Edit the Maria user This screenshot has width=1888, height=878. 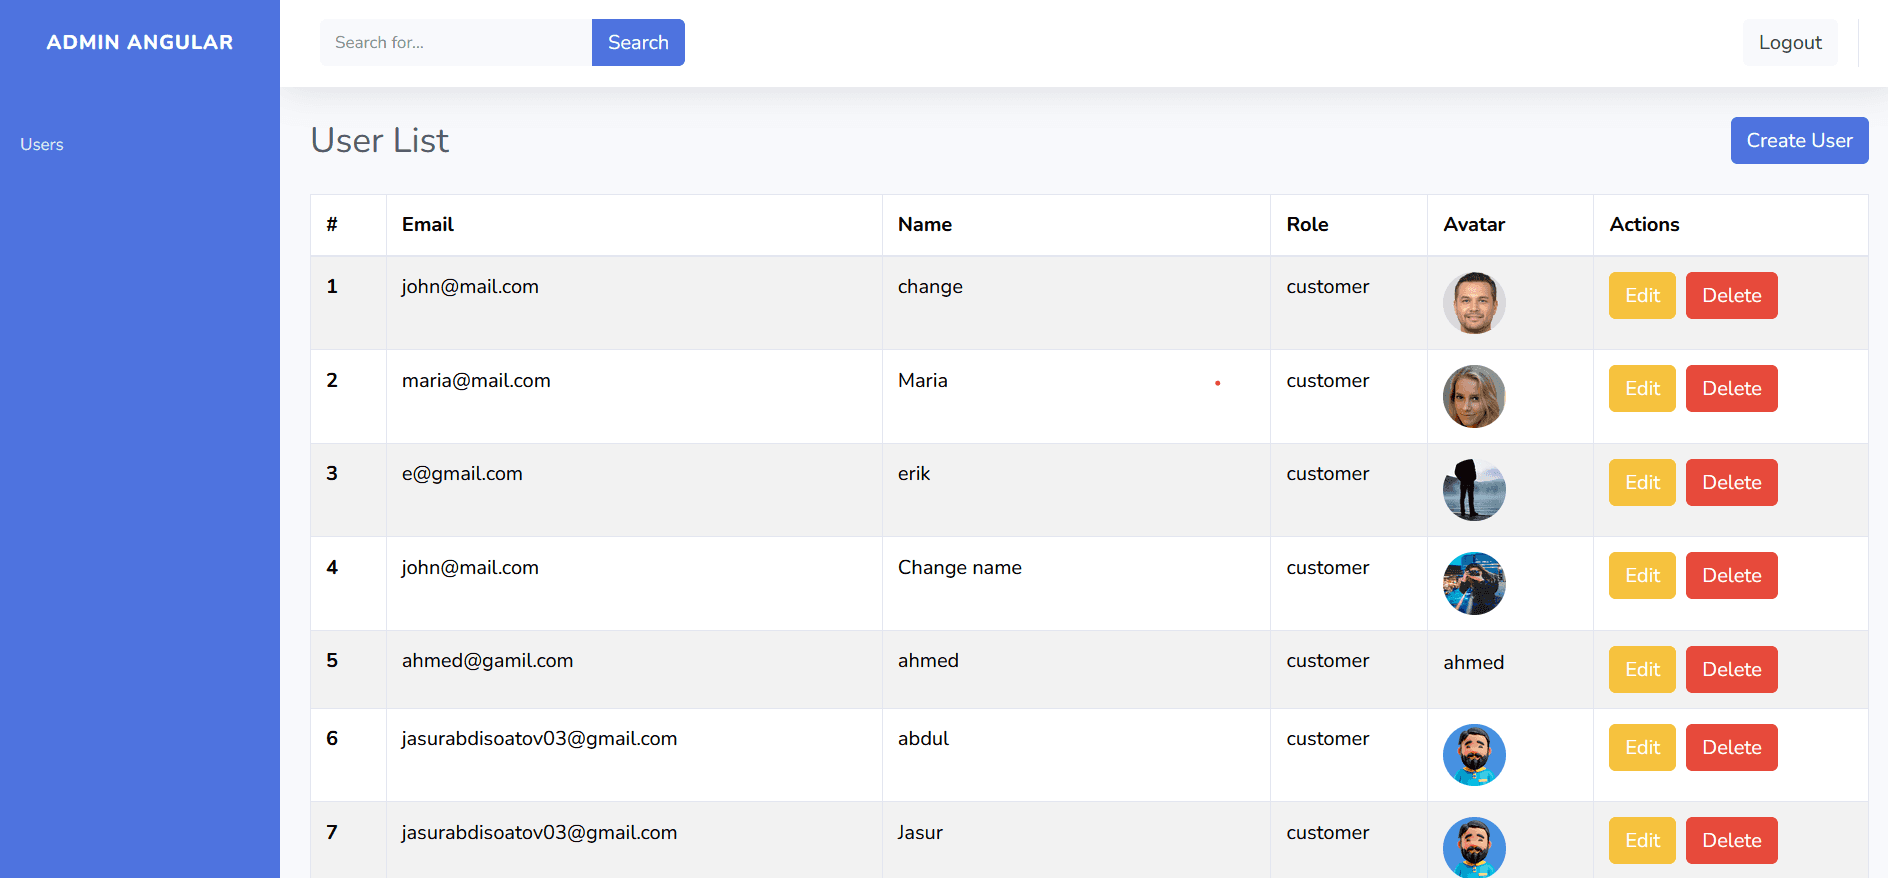click(1642, 388)
